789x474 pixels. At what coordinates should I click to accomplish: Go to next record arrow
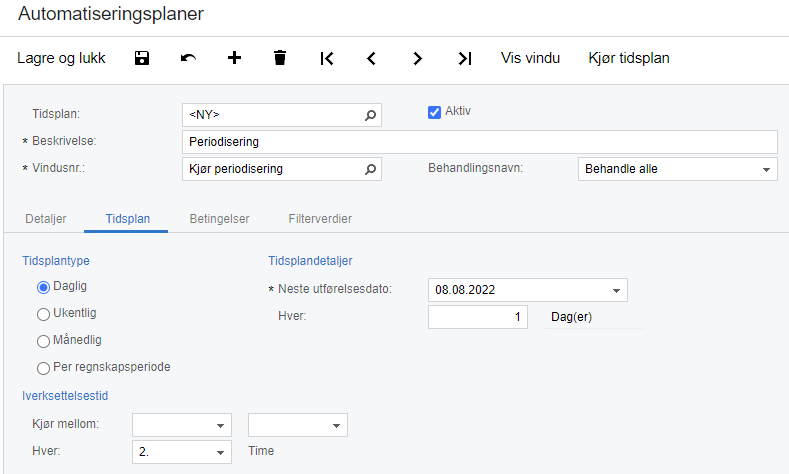coord(417,58)
